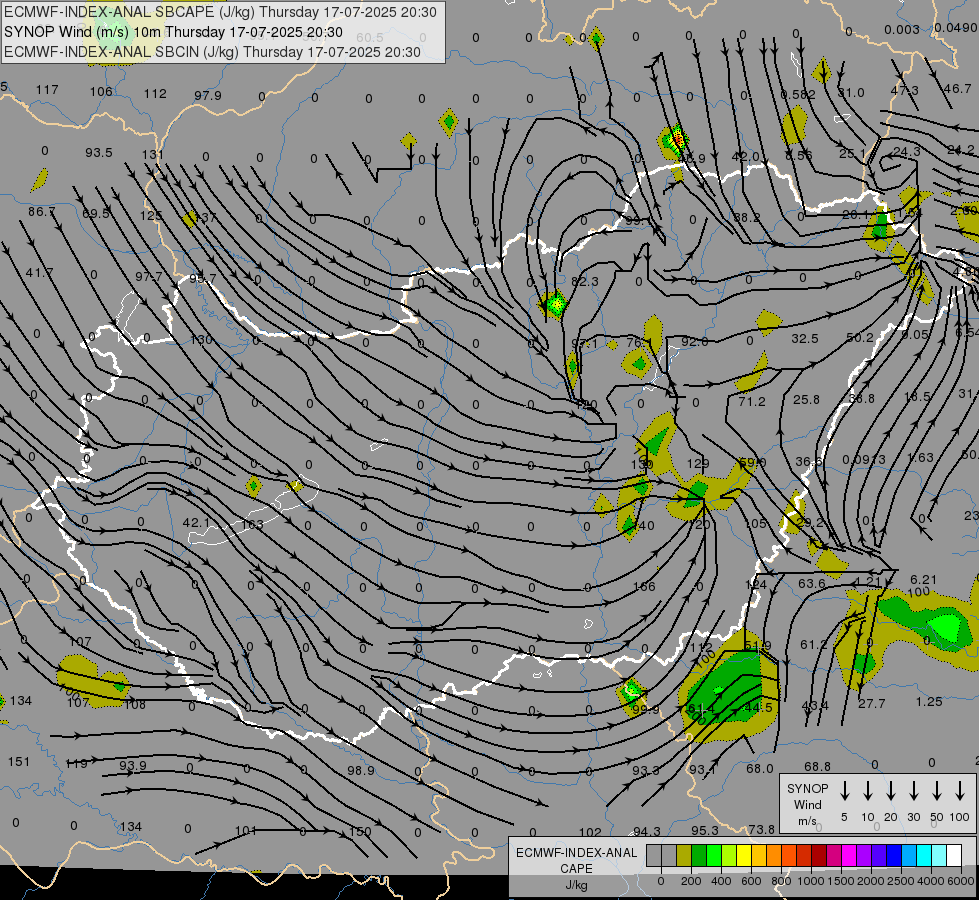Pick the dark green swatch after the 200 tick
This screenshot has width=979, height=900.
tap(699, 856)
